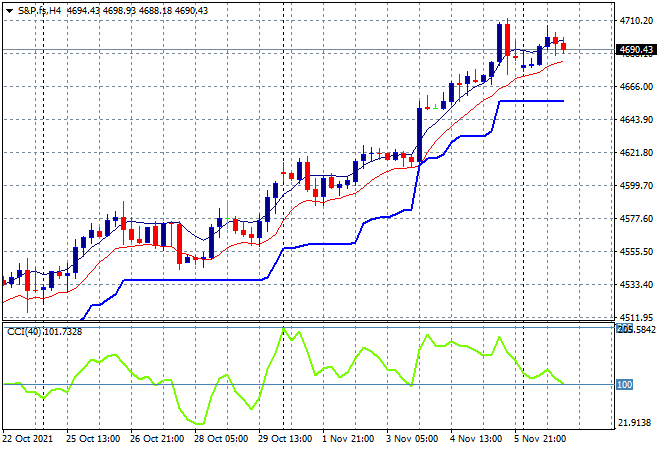Click the 1 Nov 21:00 time label
660x450 pixels.
(x=348, y=439)
